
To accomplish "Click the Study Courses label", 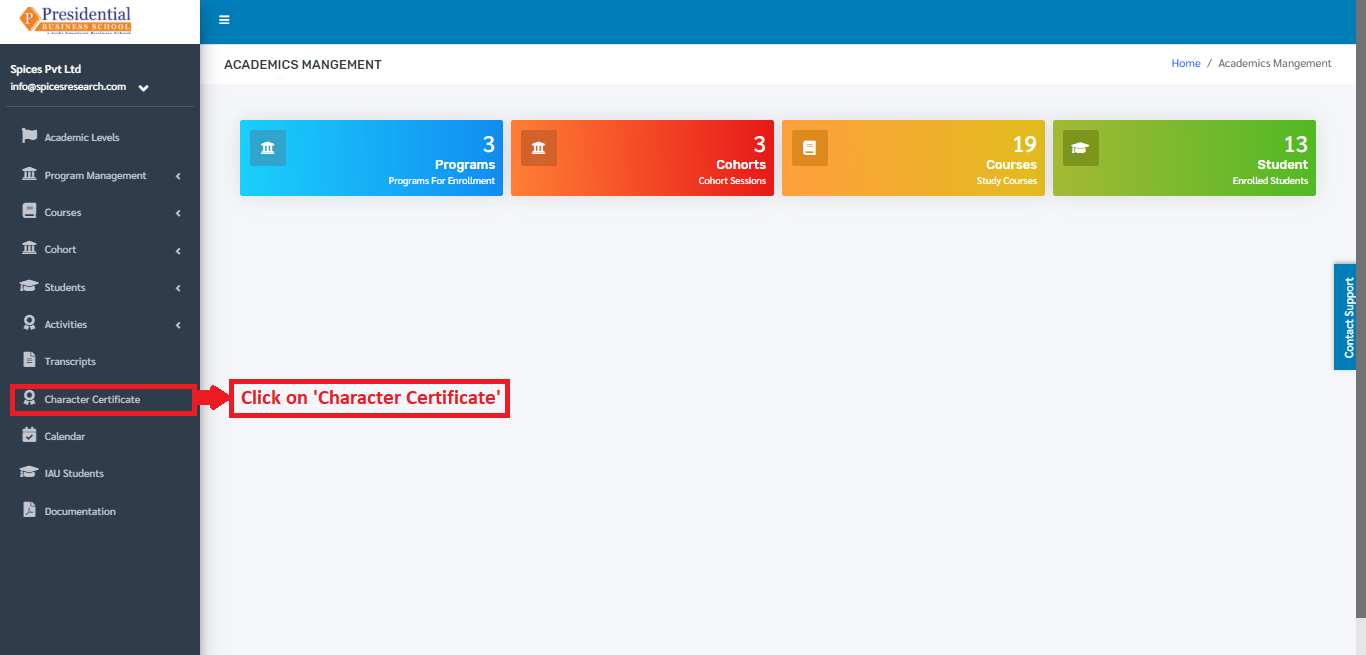I will [1007, 181].
